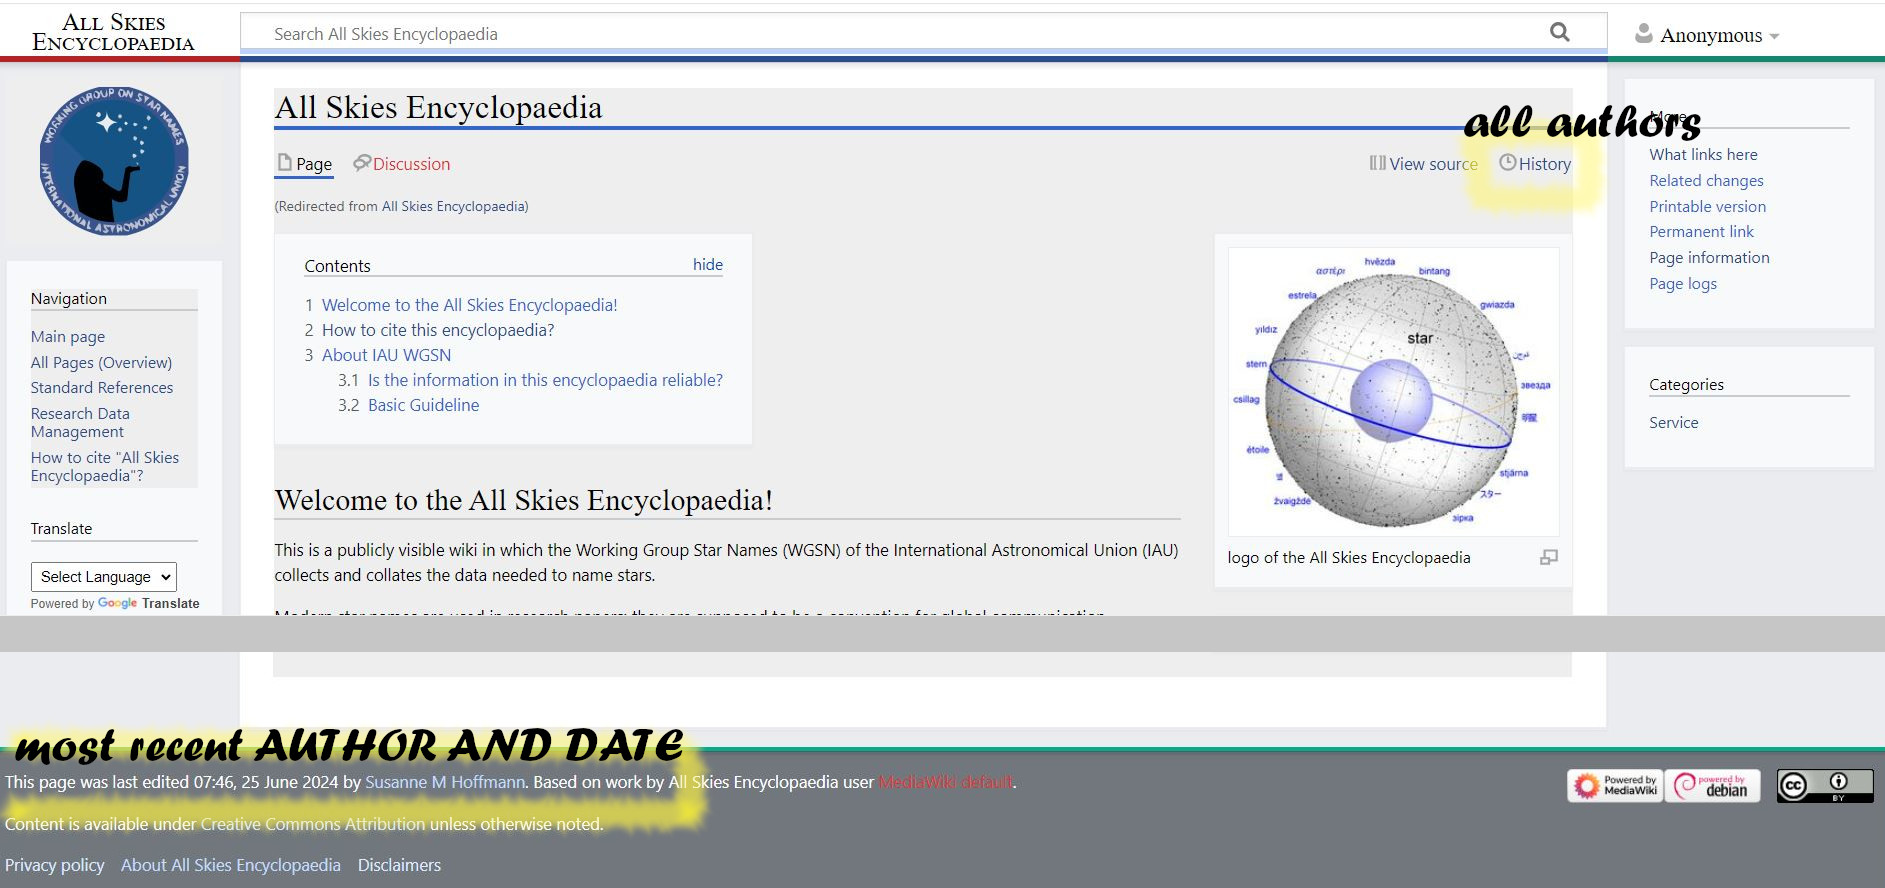Click the Creative Commons BY license icon
This screenshot has height=888, width=1885.
click(1824, 786)
